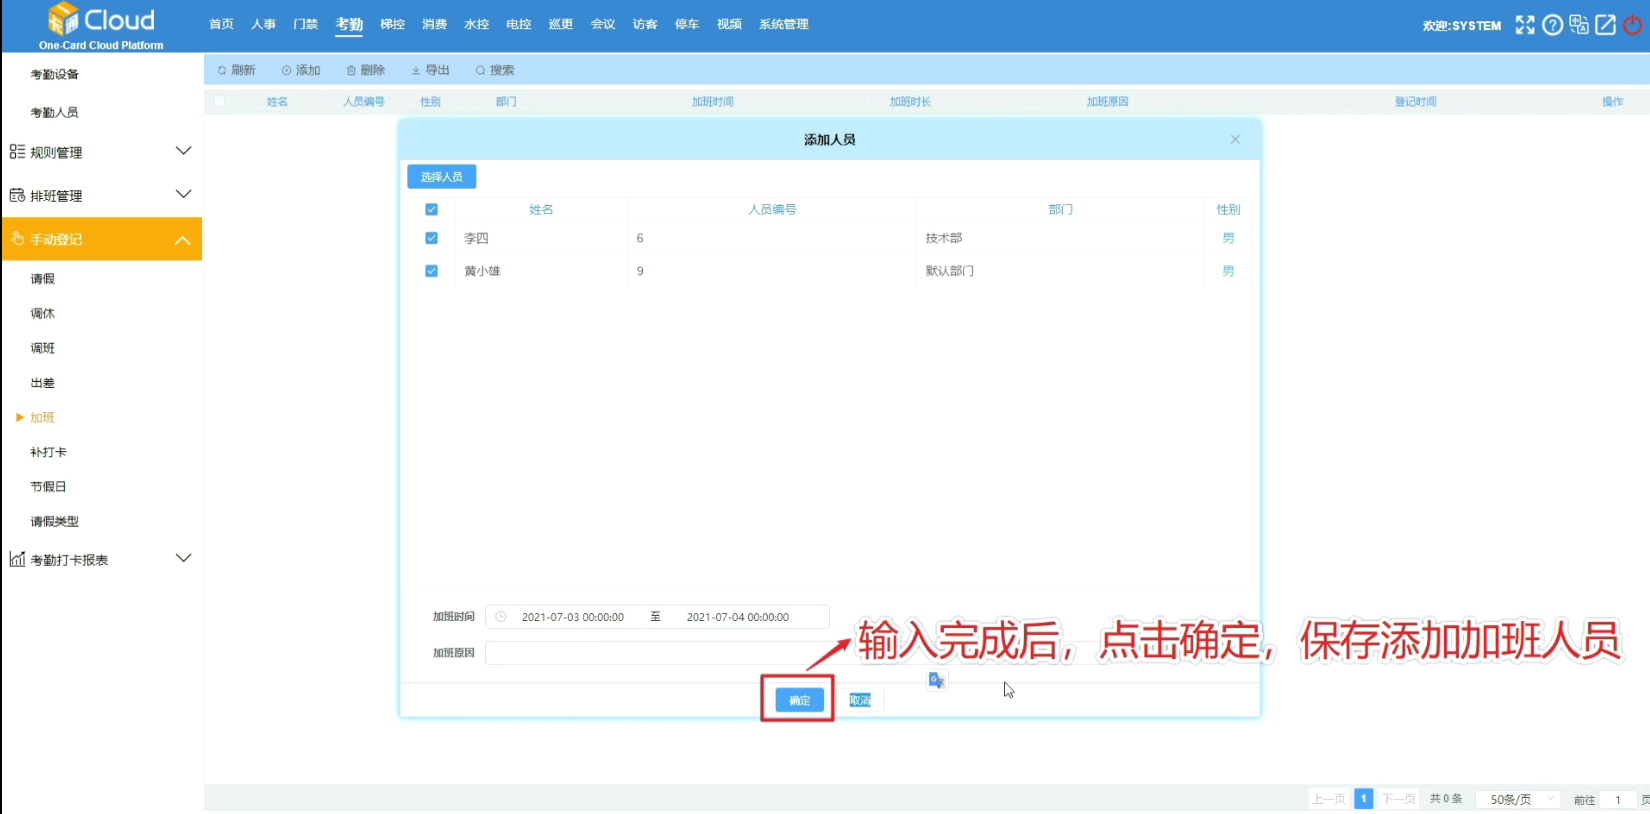The height and width of the screenshot is (814, 1650).
Task: Open the 会议 top menu
Action: (x=602, y=24)
